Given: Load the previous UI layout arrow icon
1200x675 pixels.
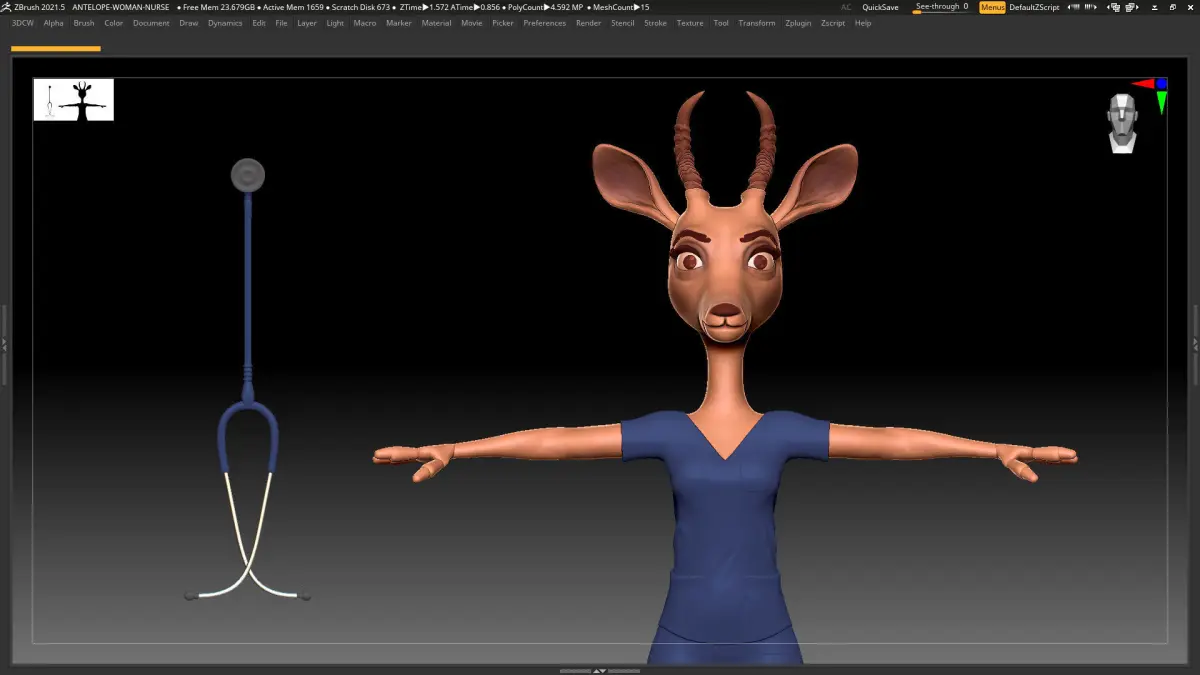Looking at the screenshot, I should click(x=1114, y=7).
